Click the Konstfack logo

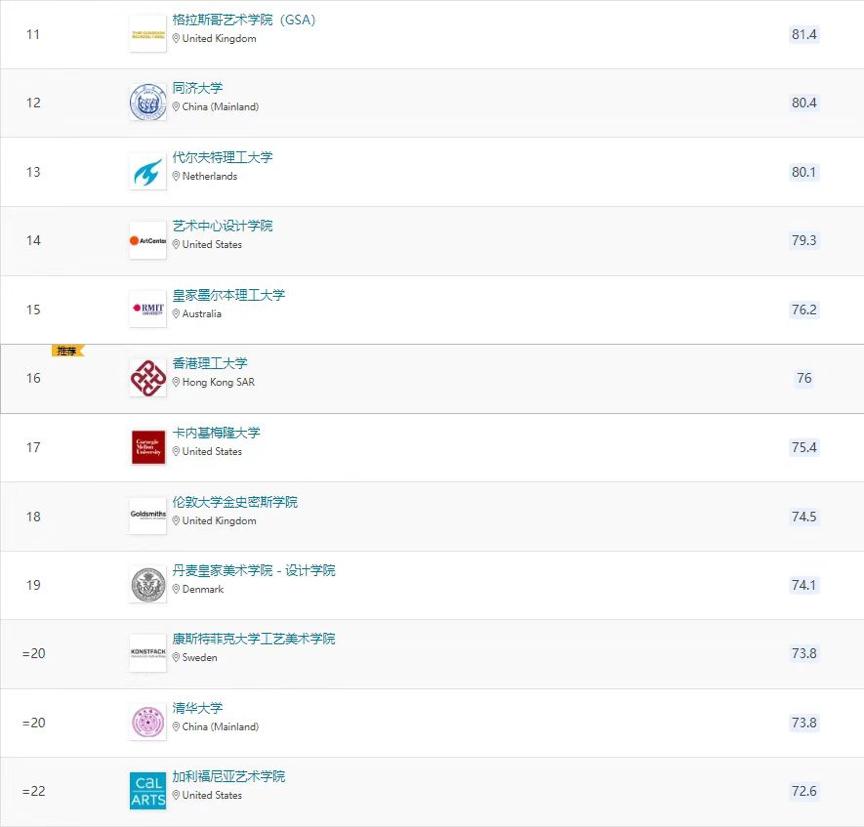[x=148, y=653]
